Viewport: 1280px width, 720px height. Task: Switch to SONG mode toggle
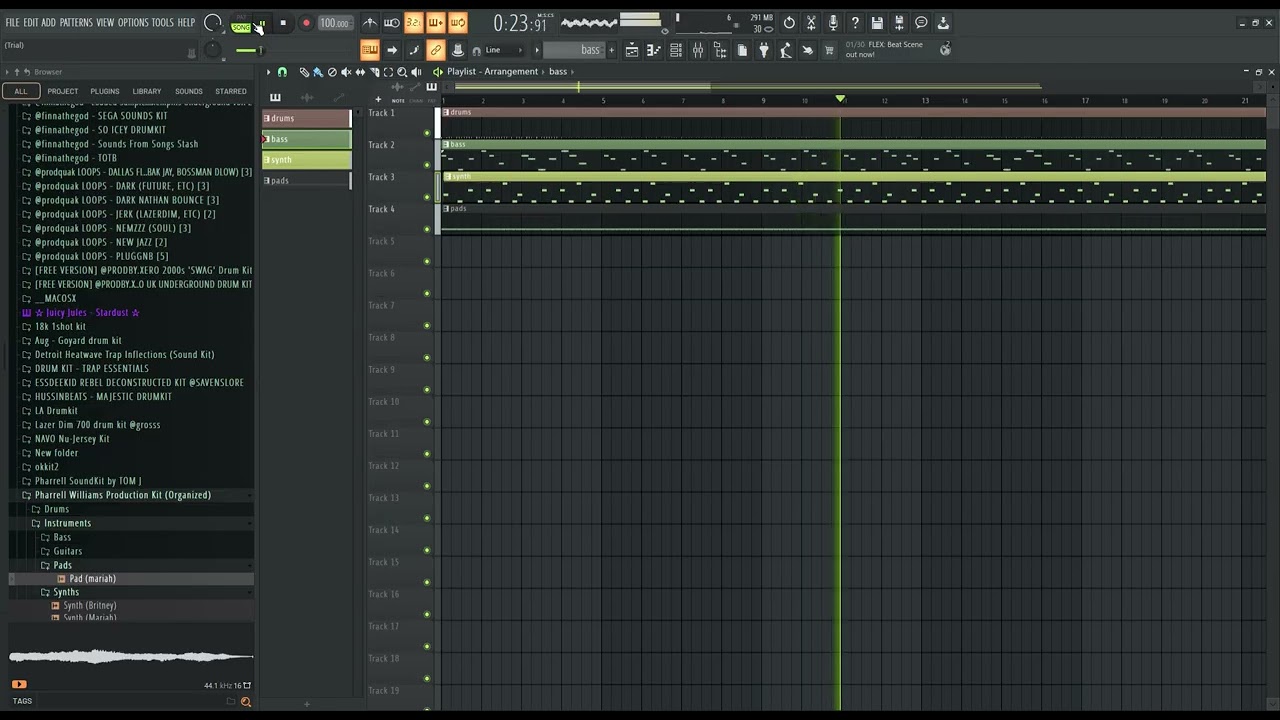241,27
